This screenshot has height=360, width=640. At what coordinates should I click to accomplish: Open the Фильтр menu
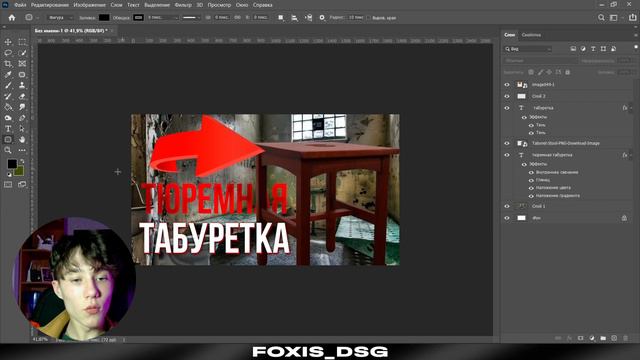(x=183, y=5)
